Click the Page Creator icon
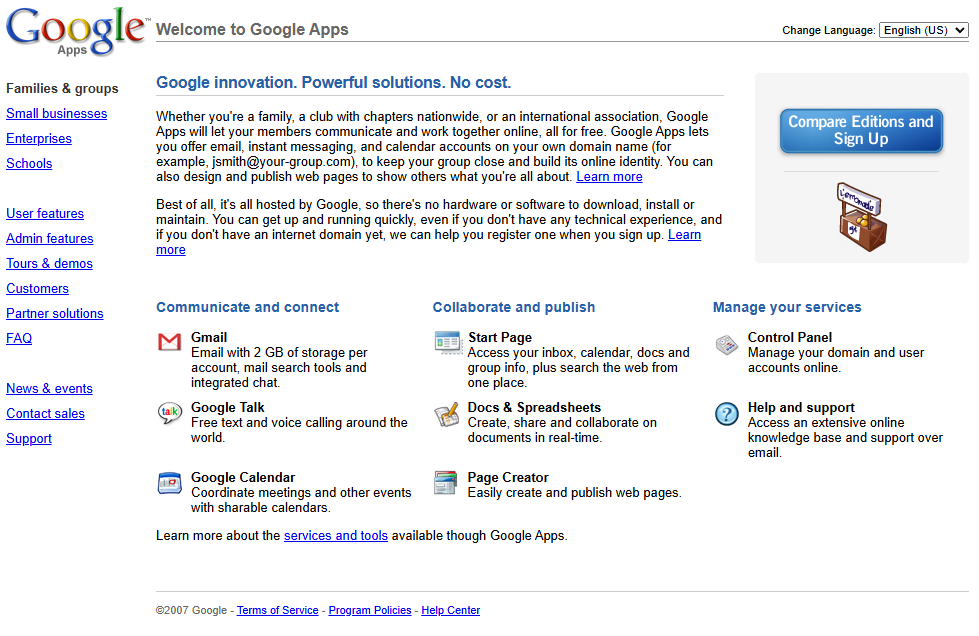 [446, 483]
